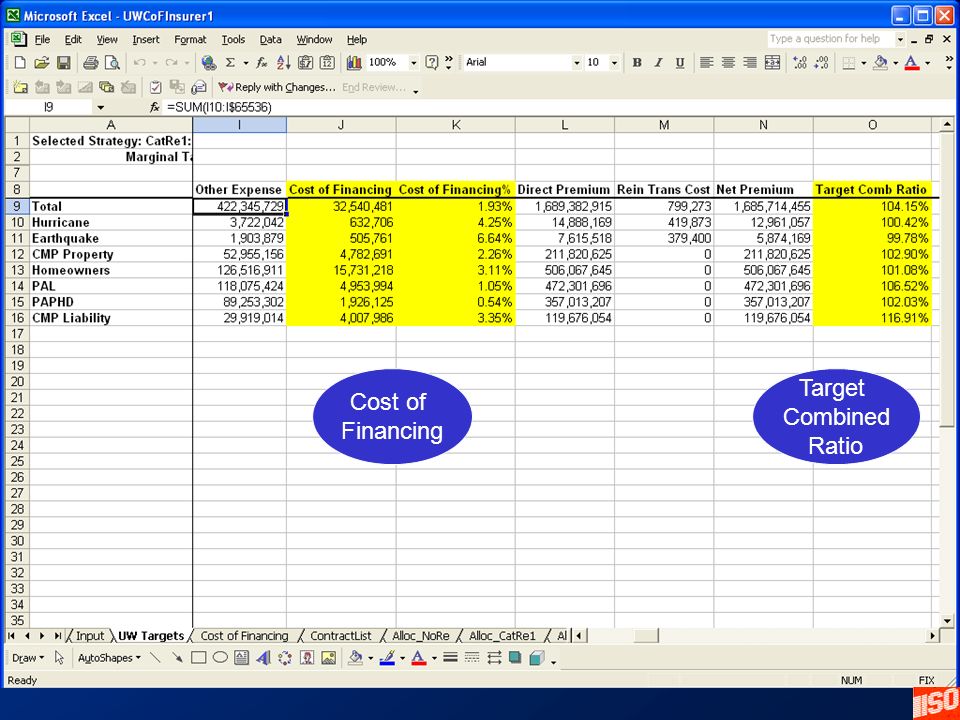Open Microsoft Excel Help question icon

432,62
